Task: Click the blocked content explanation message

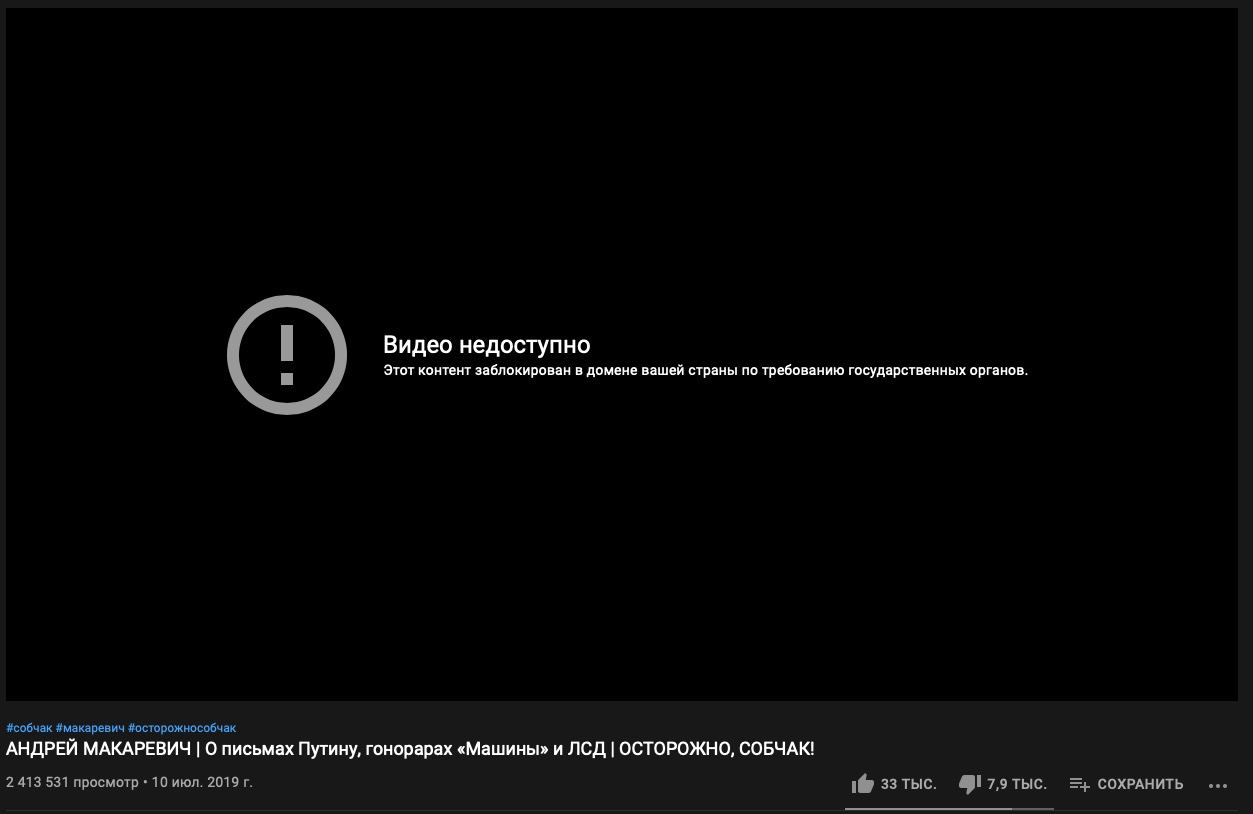Action: pos(705,370)
